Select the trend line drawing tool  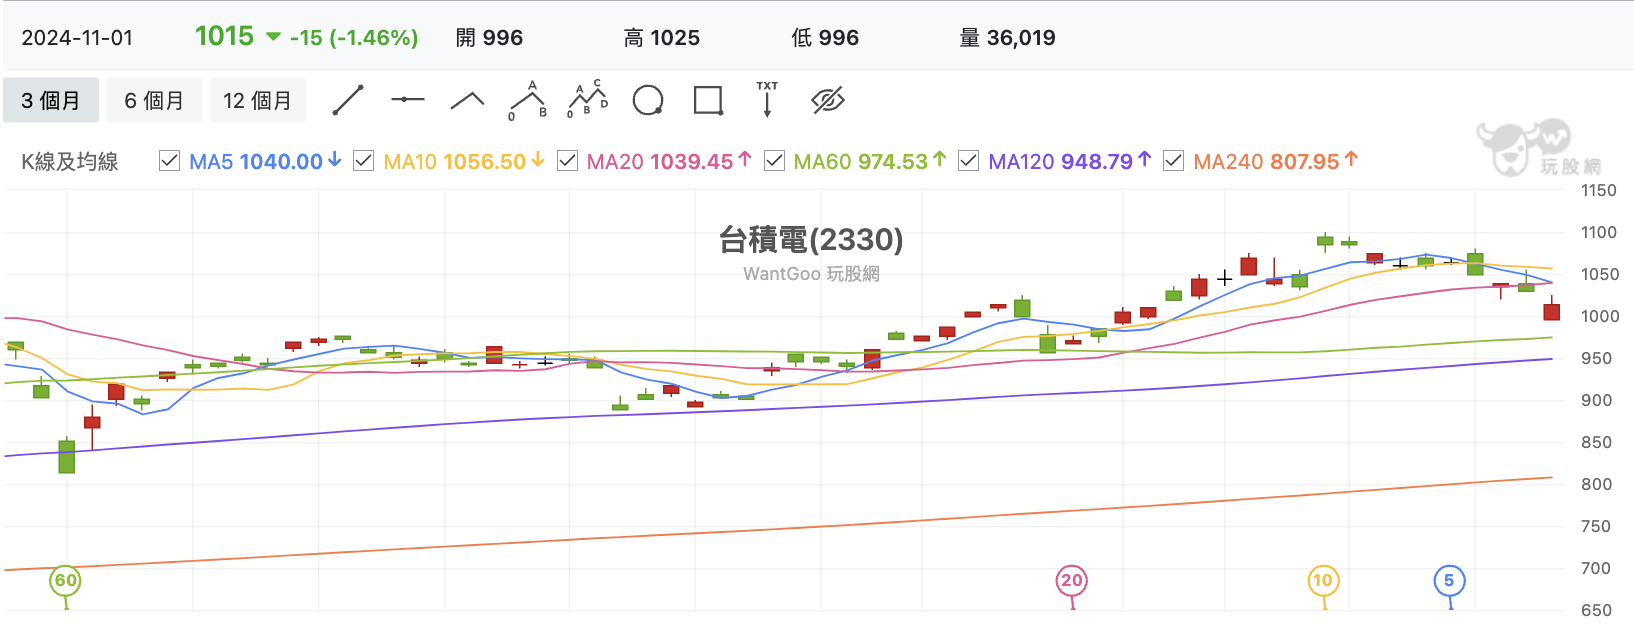pos(348,100)
